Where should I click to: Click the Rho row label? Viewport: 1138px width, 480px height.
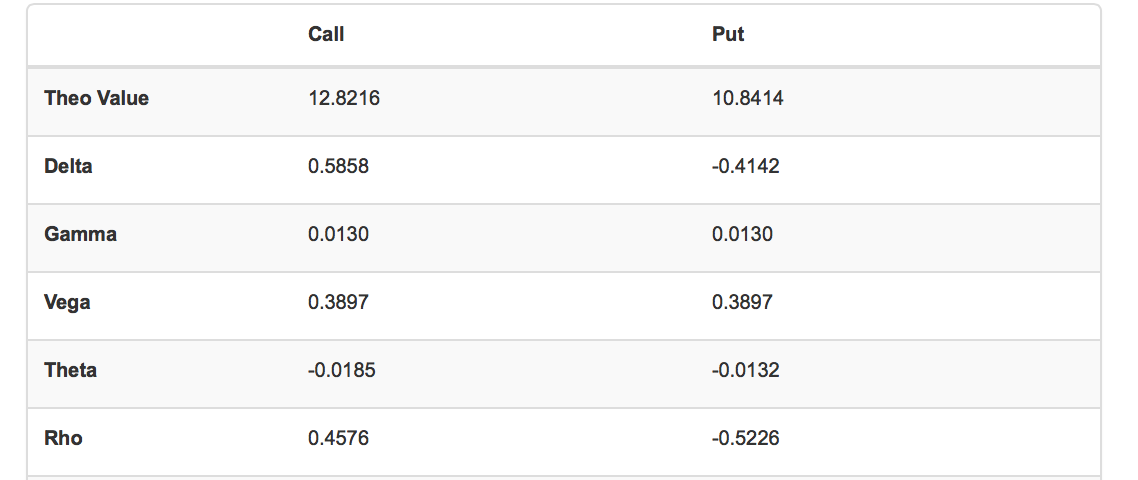(x=64, y=438)
